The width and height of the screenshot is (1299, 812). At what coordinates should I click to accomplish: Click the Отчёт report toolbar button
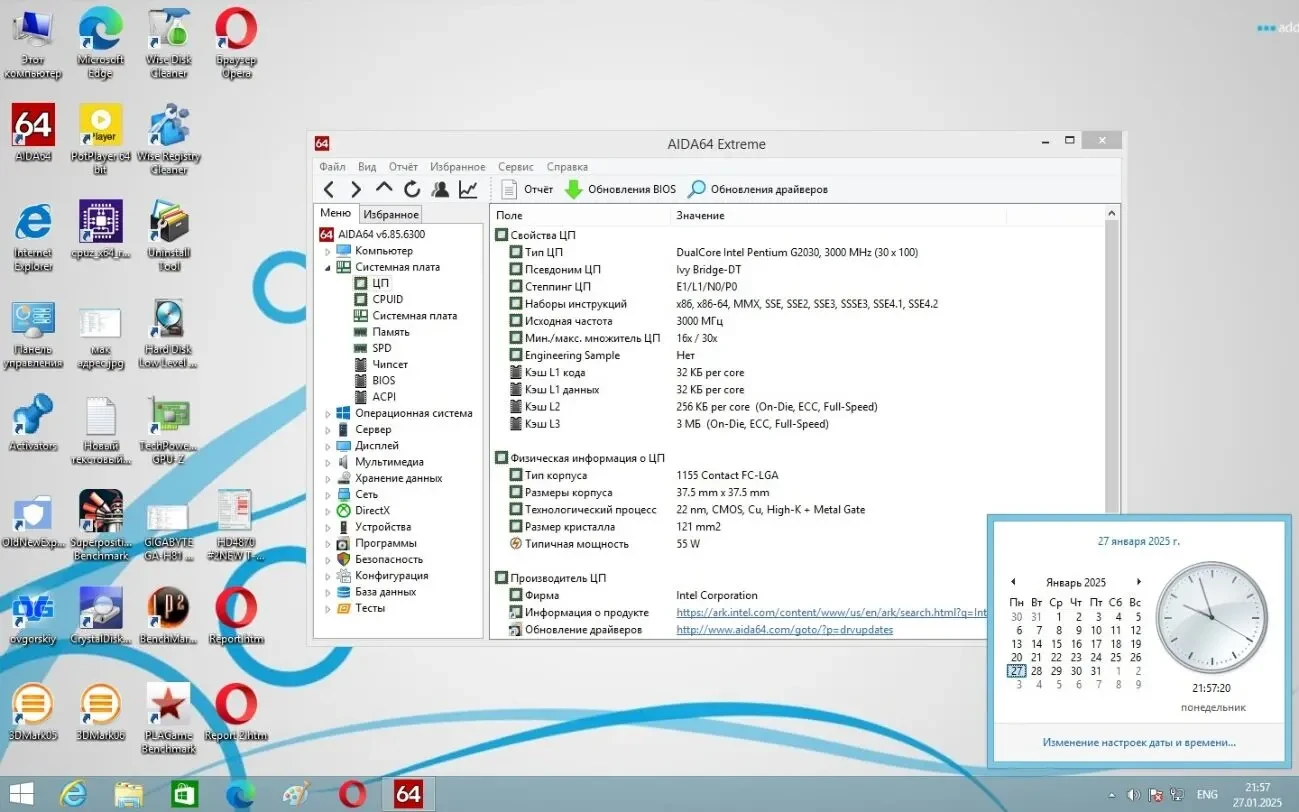pyautogui.click(x=526, y=189)
